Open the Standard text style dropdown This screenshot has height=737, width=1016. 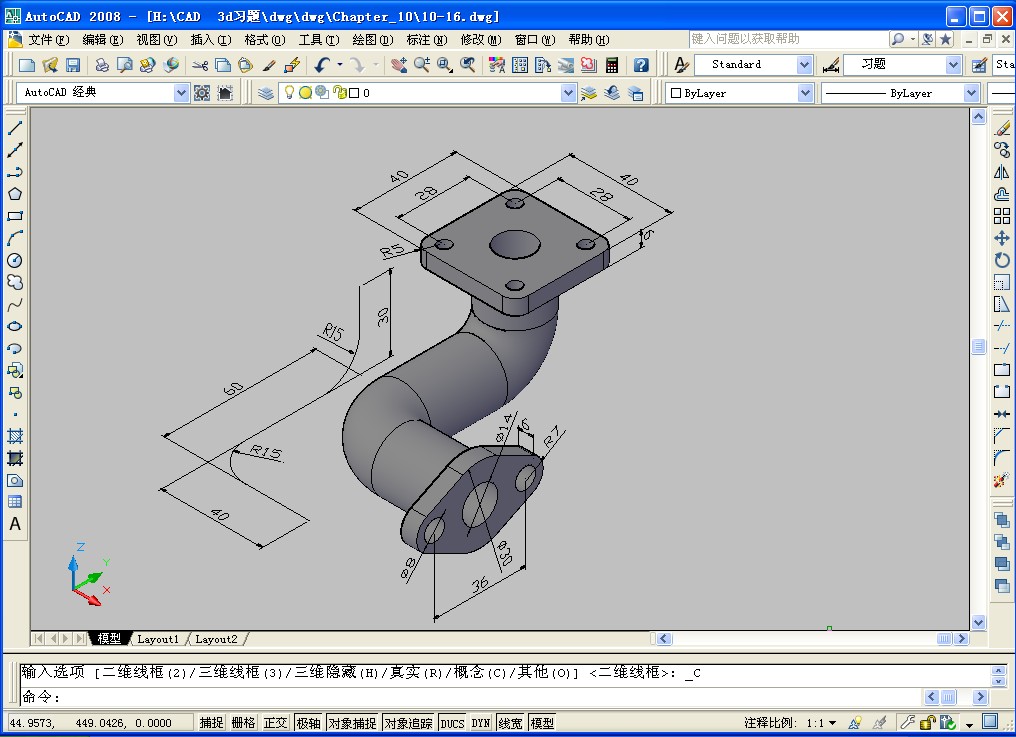pos(804,65)
